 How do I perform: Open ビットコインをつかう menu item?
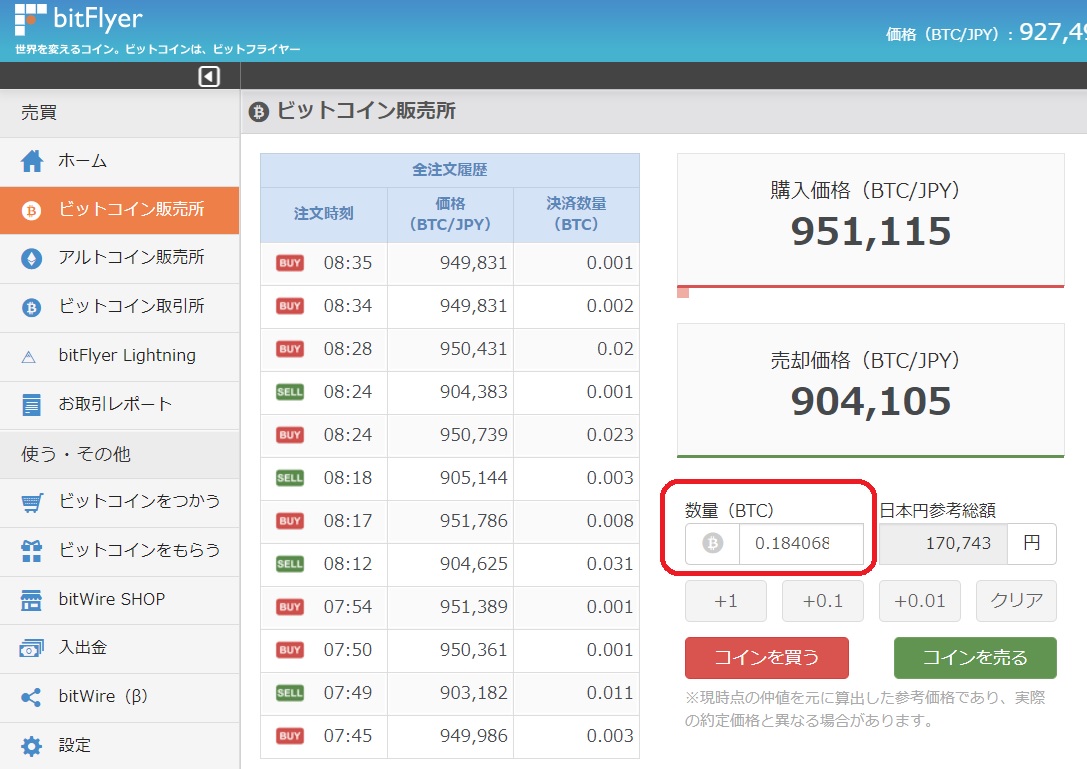120,503
